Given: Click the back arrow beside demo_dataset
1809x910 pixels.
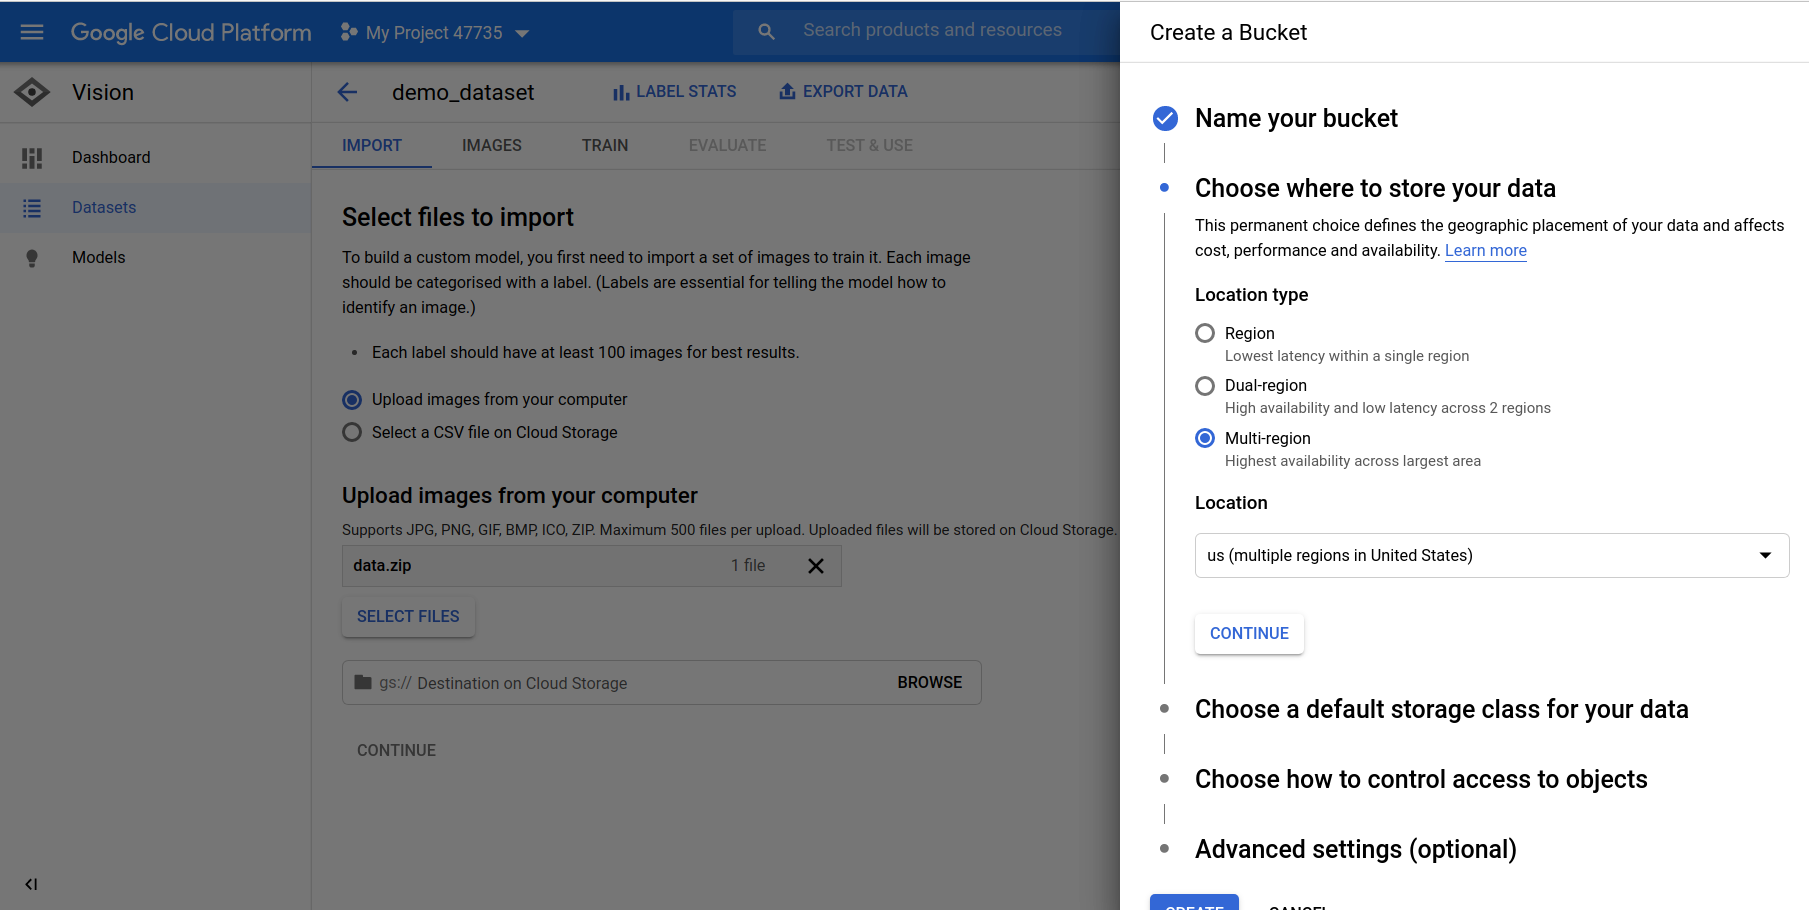Looking at the screenshot, I should [x=346, y=92].
